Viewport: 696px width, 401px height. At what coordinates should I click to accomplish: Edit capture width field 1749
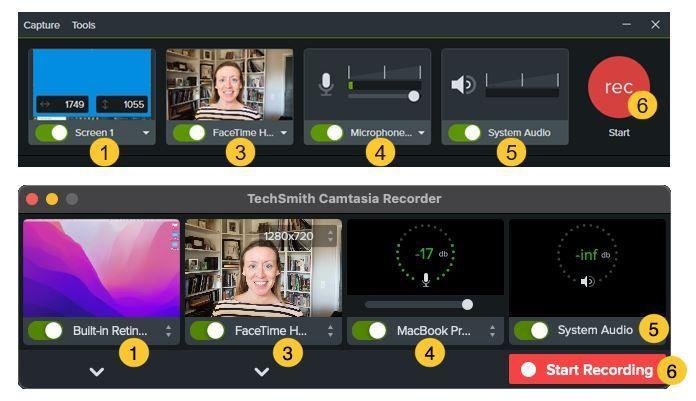62,104
